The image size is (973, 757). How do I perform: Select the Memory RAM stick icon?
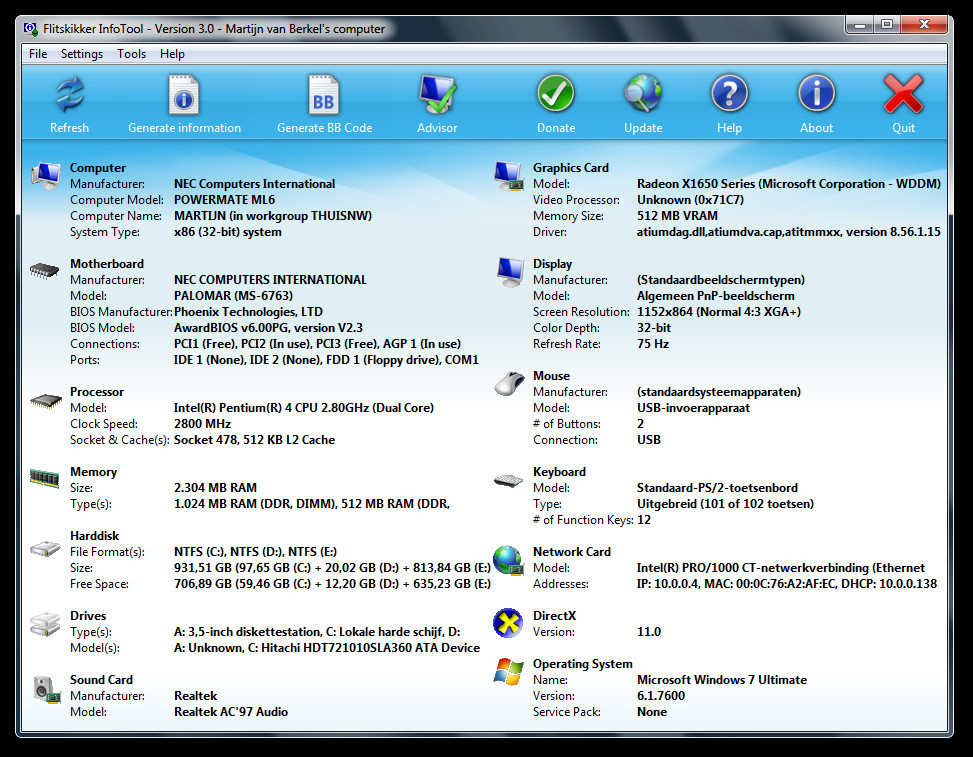pyautogui.click(x=45, y=478)
